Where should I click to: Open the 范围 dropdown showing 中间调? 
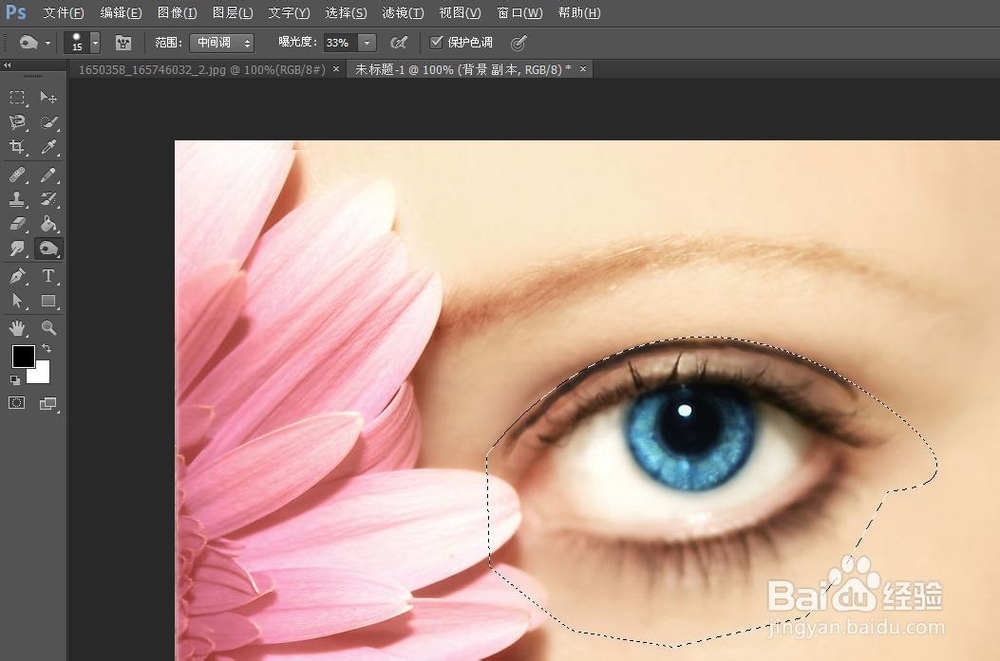coord(221,42)
